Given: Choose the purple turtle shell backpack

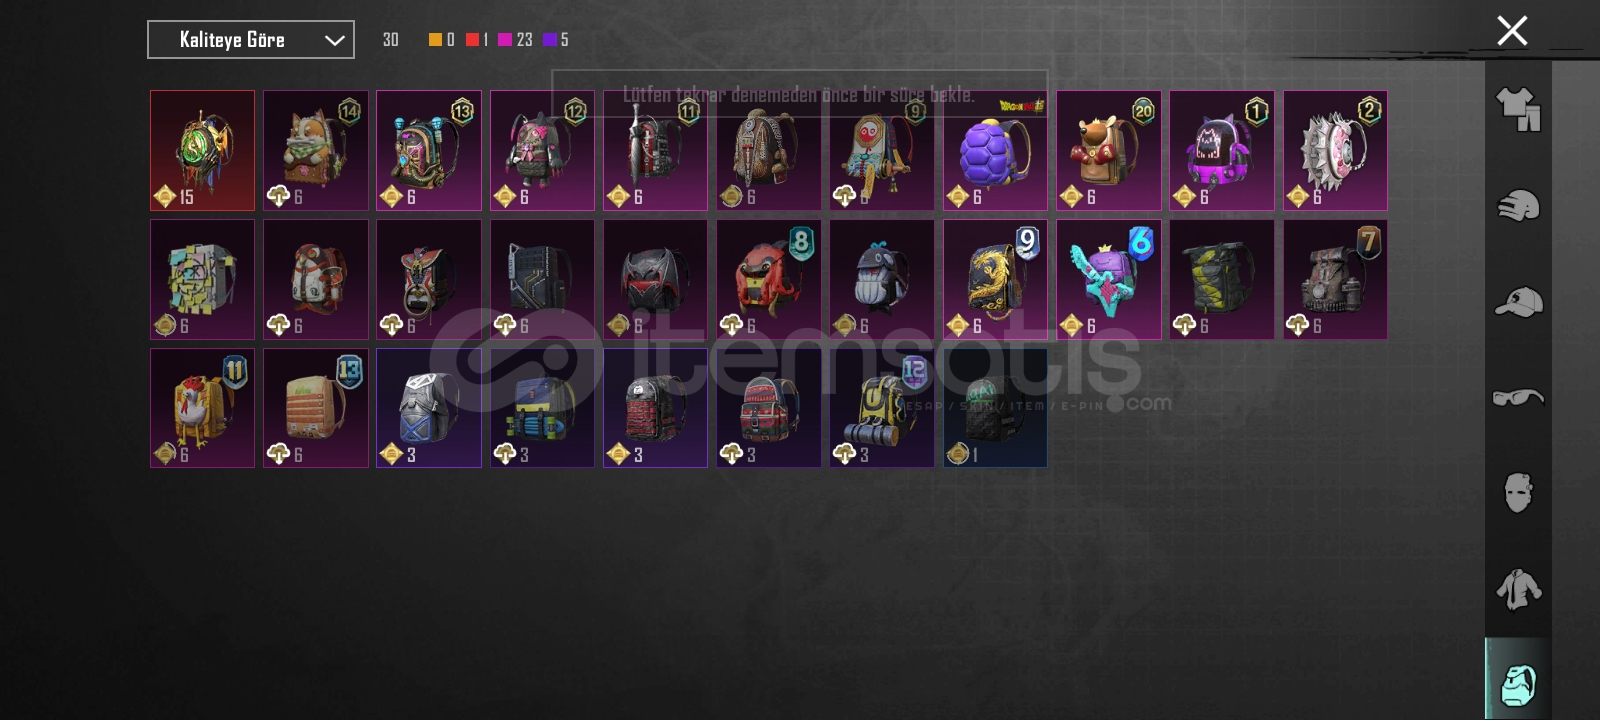Looking at the screenshot, I should click(x=995, y=151).
